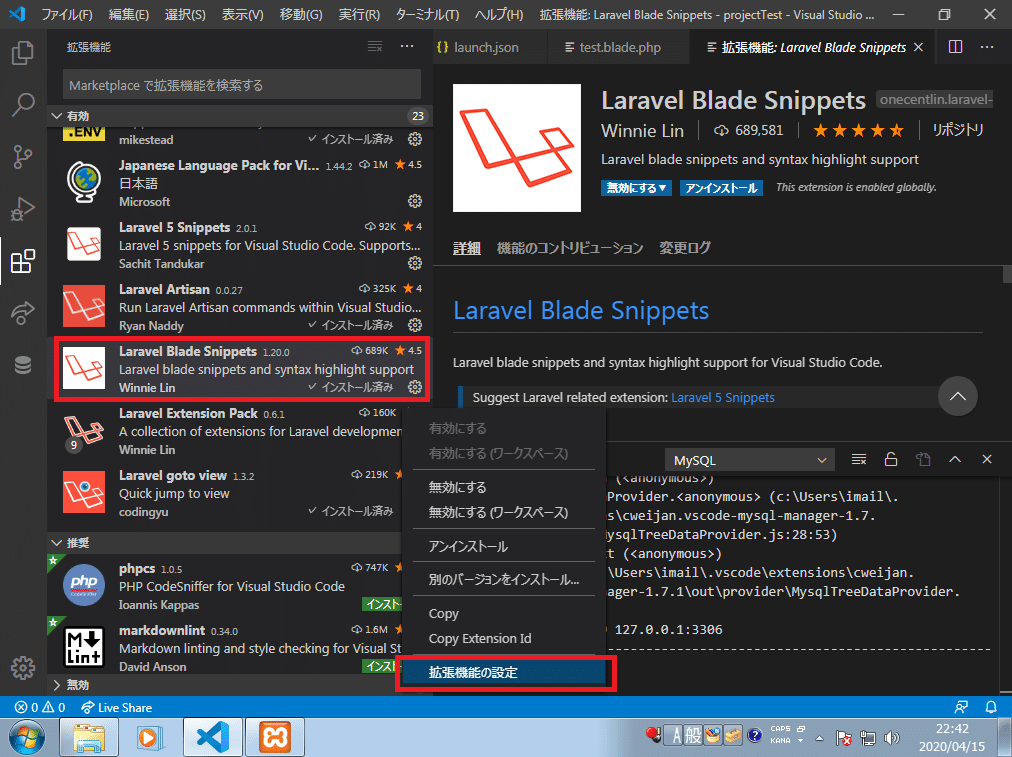1012x757 pixels.
Task: Select the 機能のコントリビューション tab
Action: pyautogui.click(x=570, y=248)
